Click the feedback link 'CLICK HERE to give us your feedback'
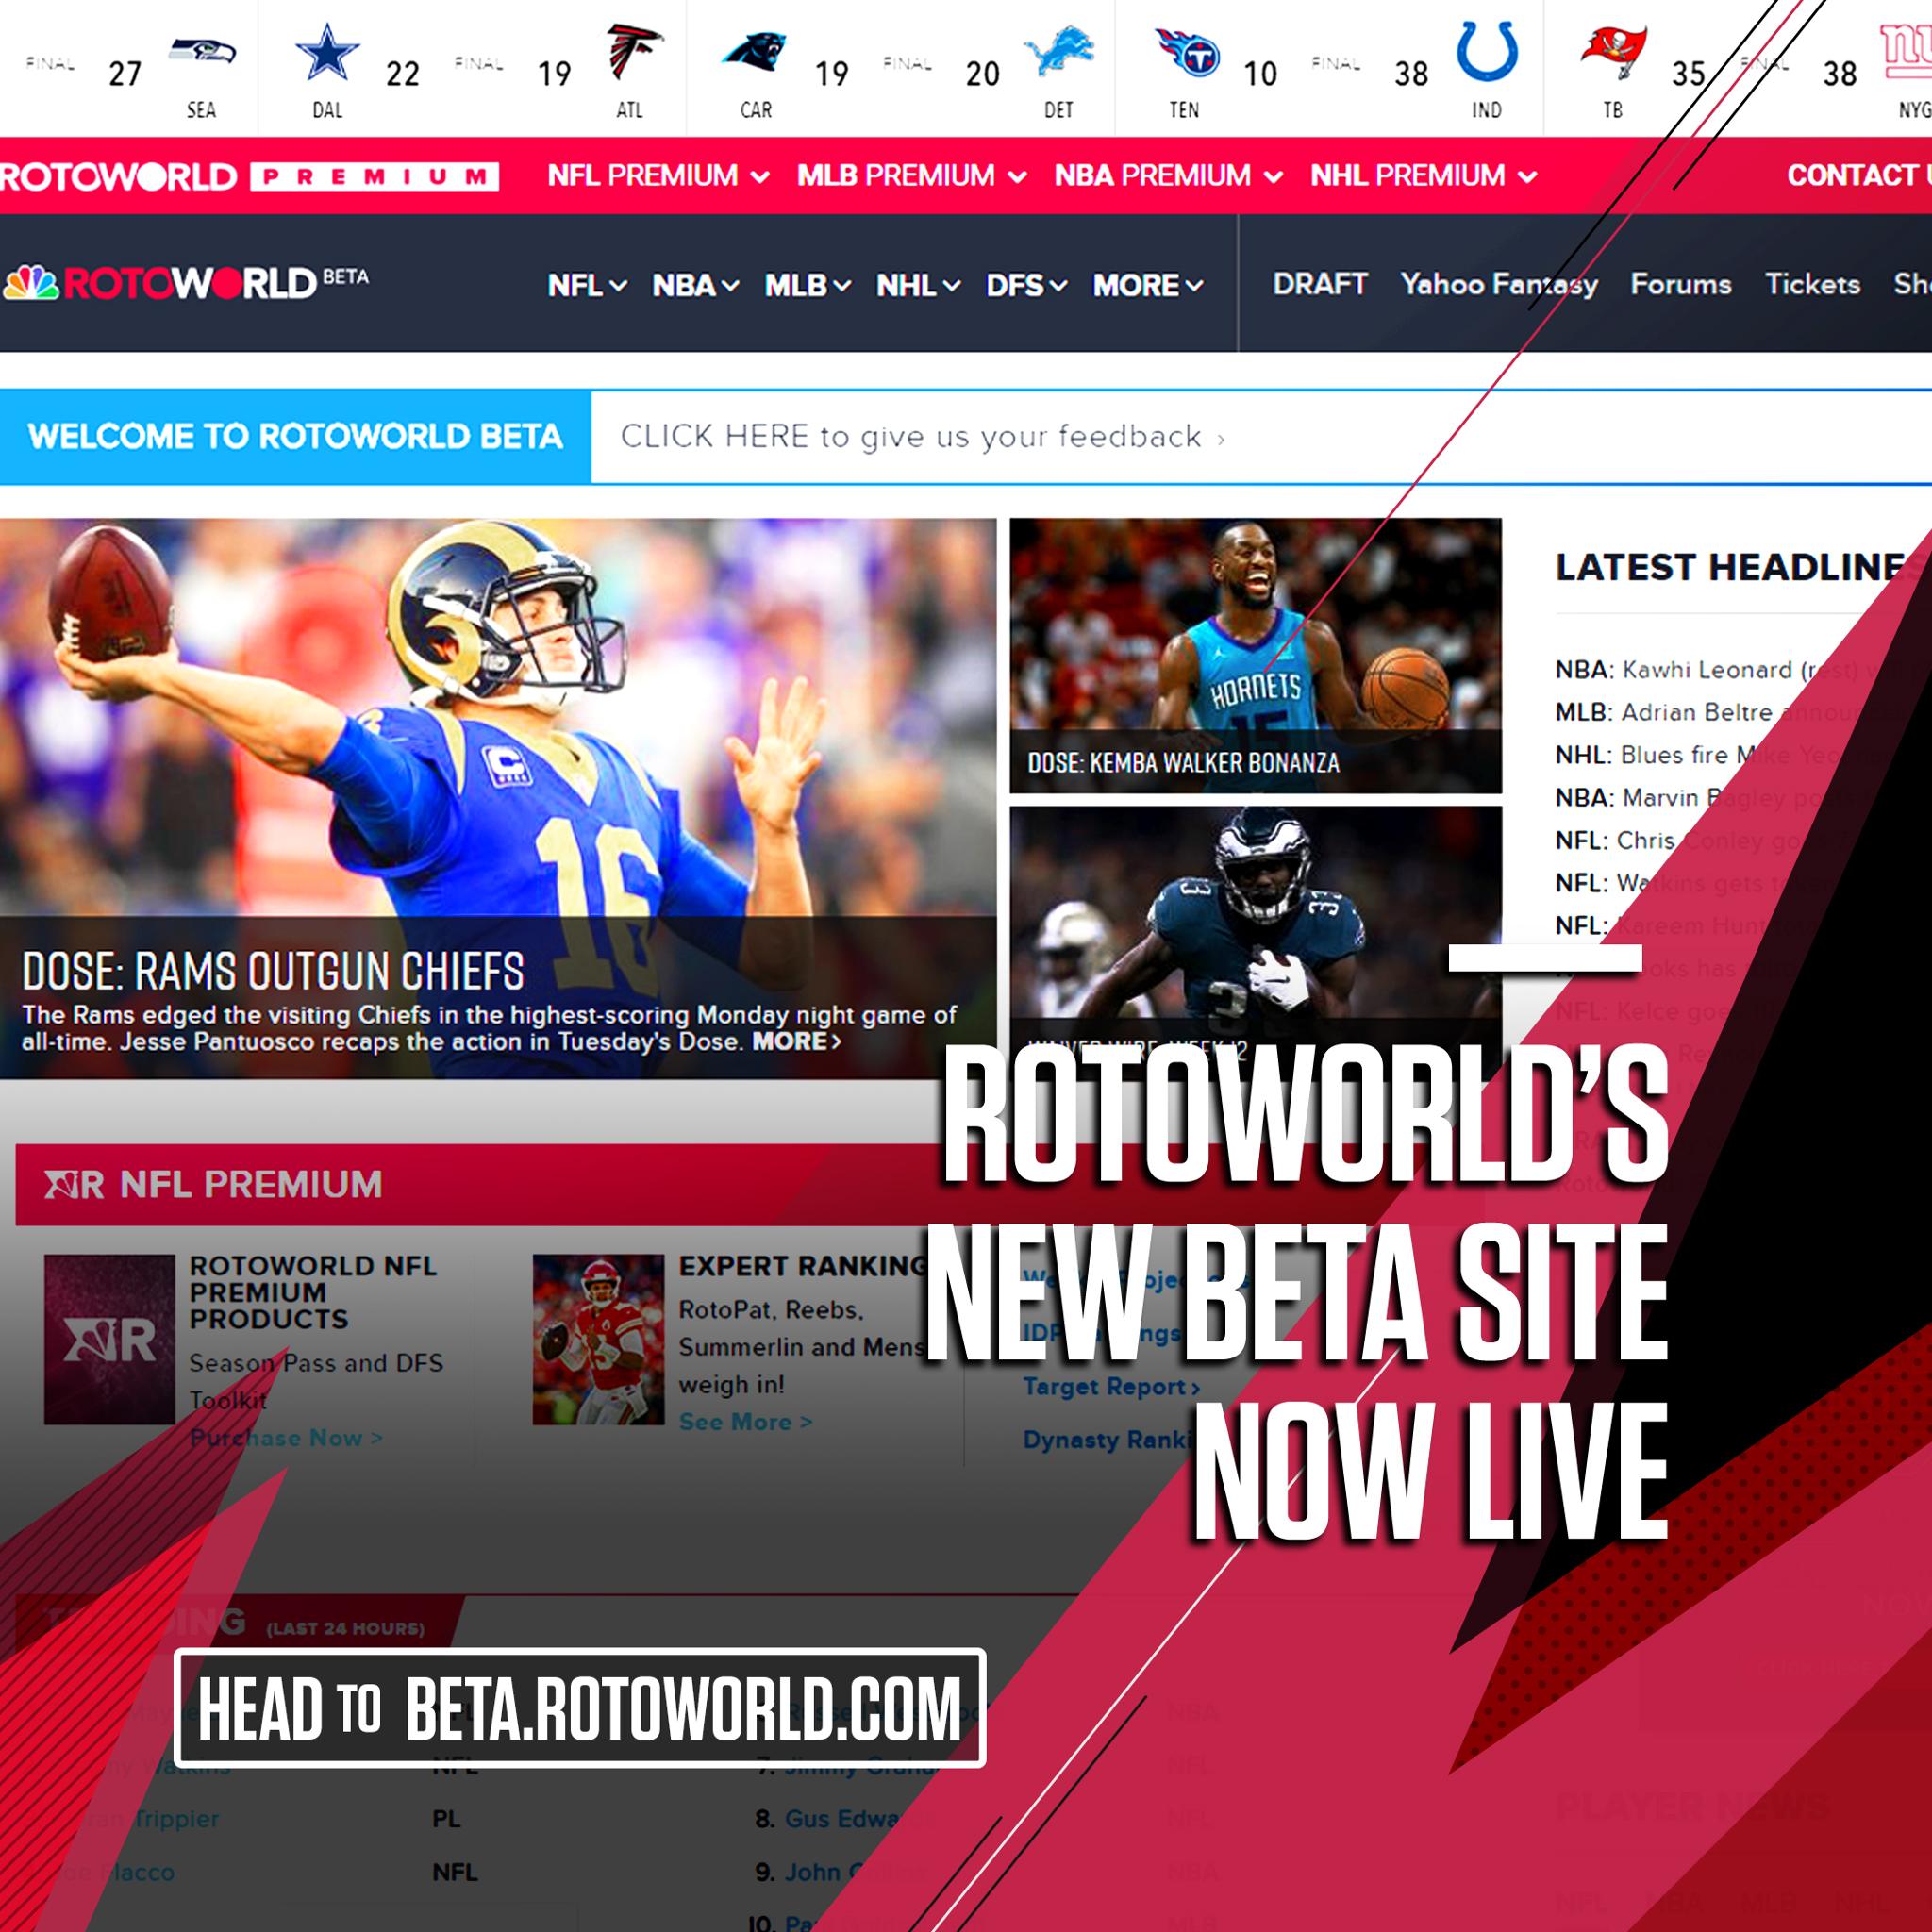Image resolution: width=1932 pixels, height=1932 pixels. pyautogui.click(x=922, y=437)
